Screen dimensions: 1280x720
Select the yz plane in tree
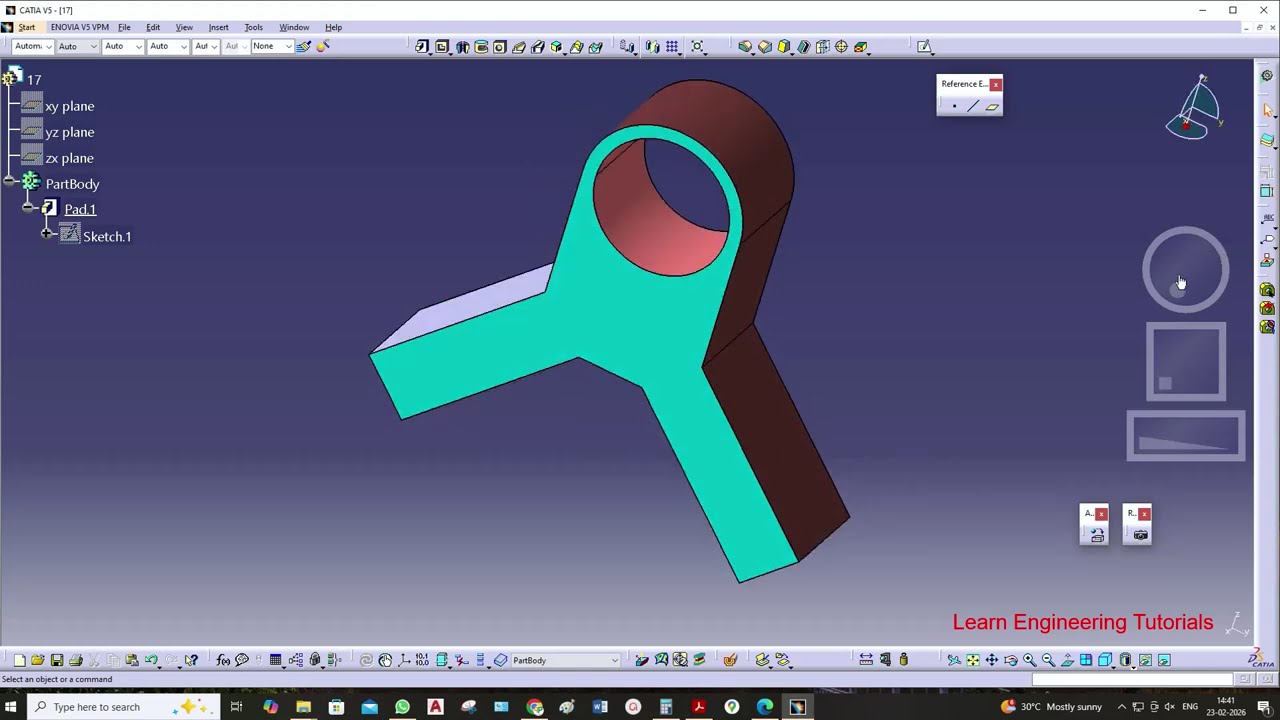(x=69, y=132)
